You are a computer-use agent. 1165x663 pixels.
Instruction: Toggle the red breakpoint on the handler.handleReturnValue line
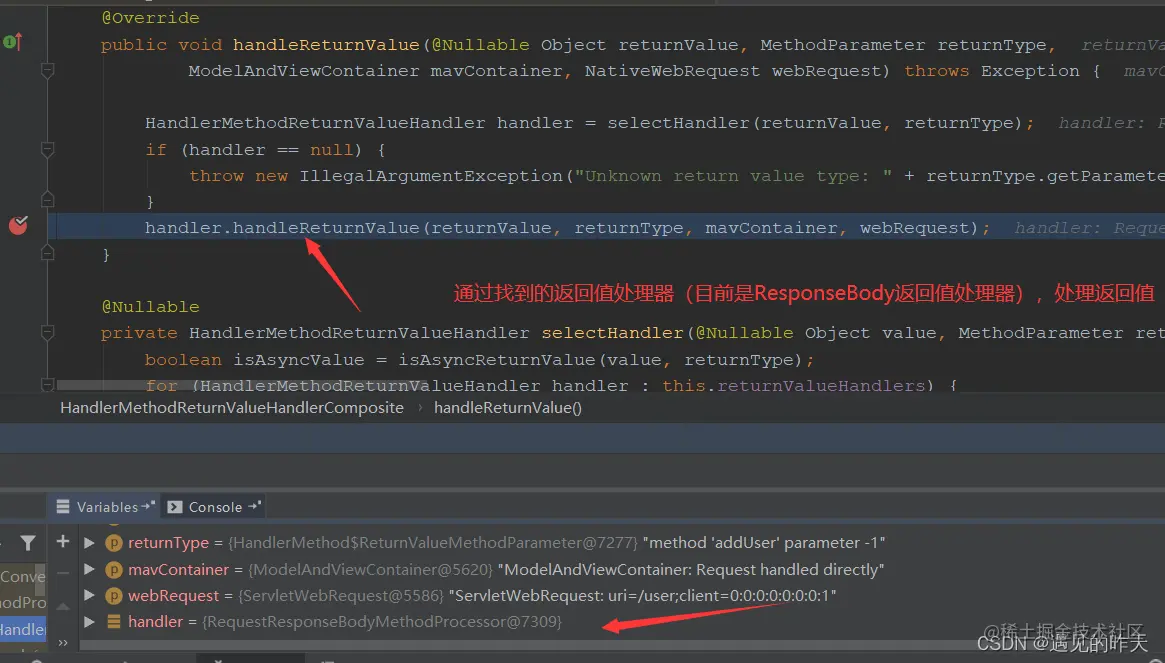(x=19, y=224)
